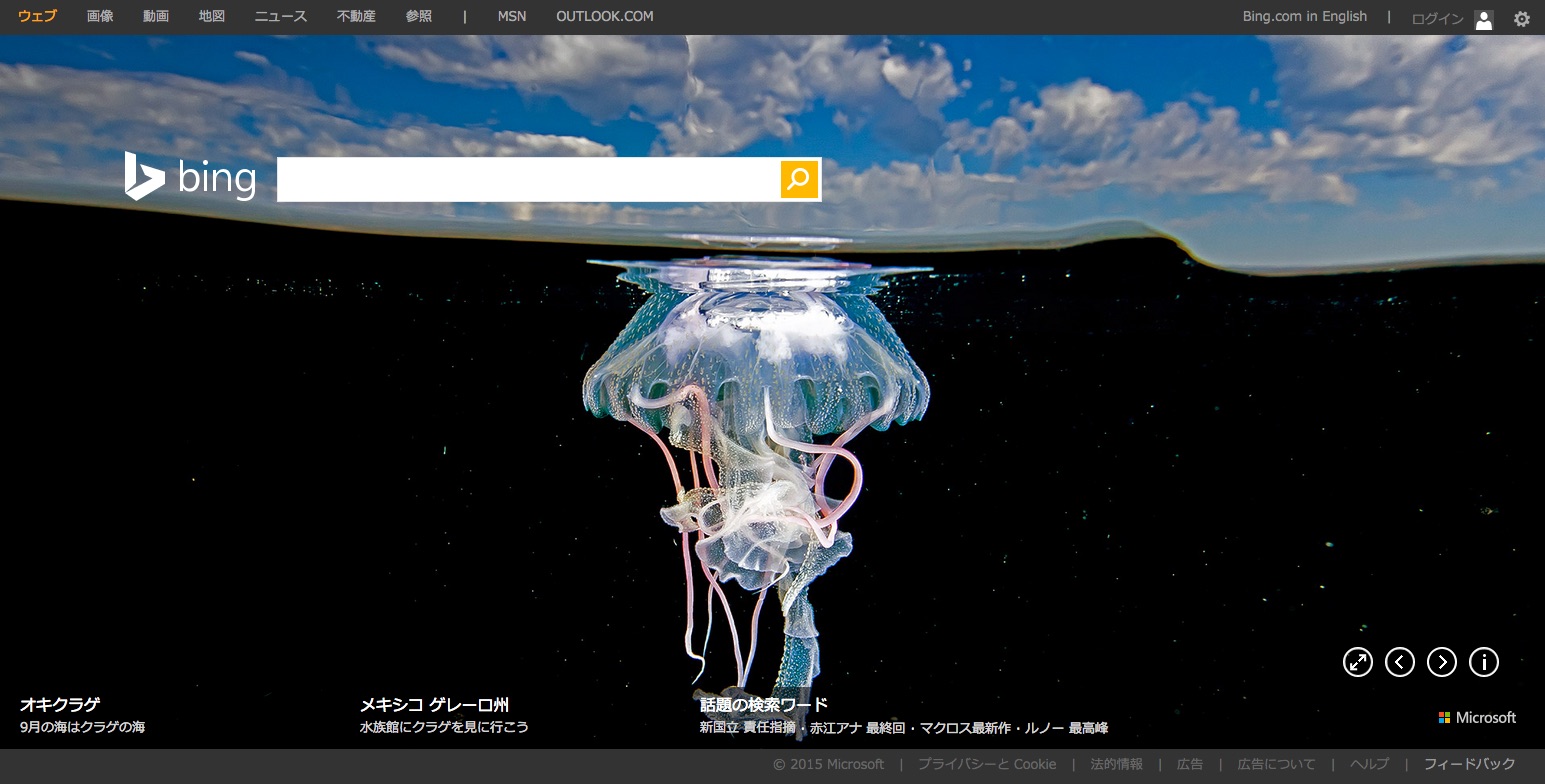
Task: Open the image info button
Action: (x=1484, y=662)
